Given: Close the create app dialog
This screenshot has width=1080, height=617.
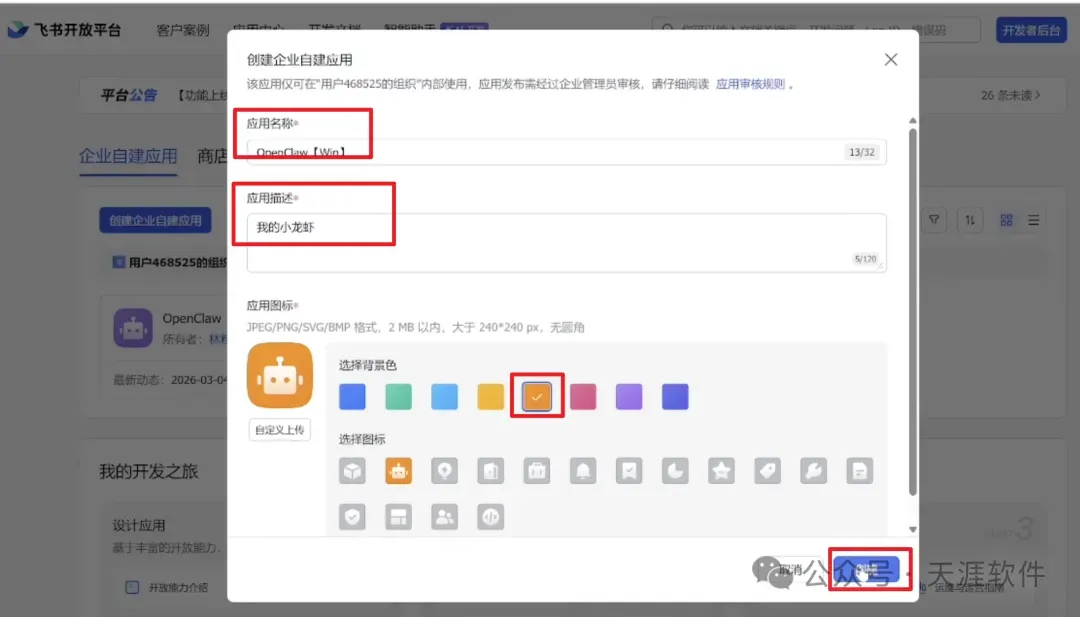Looking at the screenshot, I should click(x=891, y=60).
